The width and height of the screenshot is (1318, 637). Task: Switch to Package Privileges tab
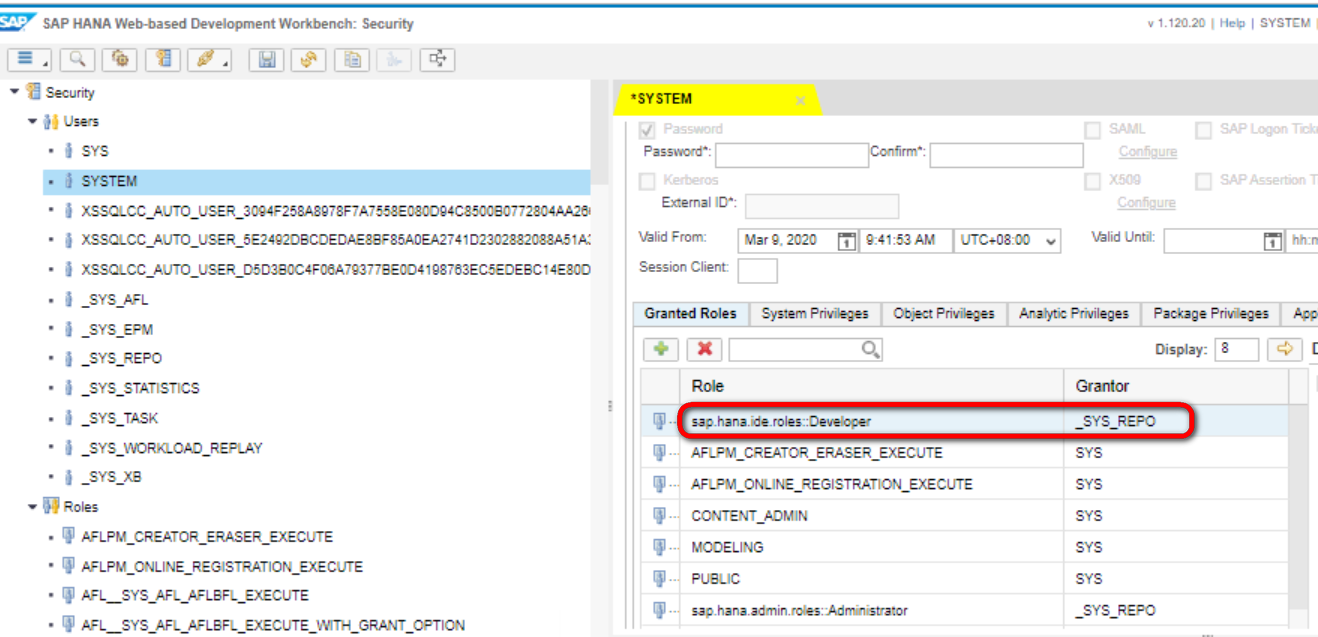(1211, 313)
